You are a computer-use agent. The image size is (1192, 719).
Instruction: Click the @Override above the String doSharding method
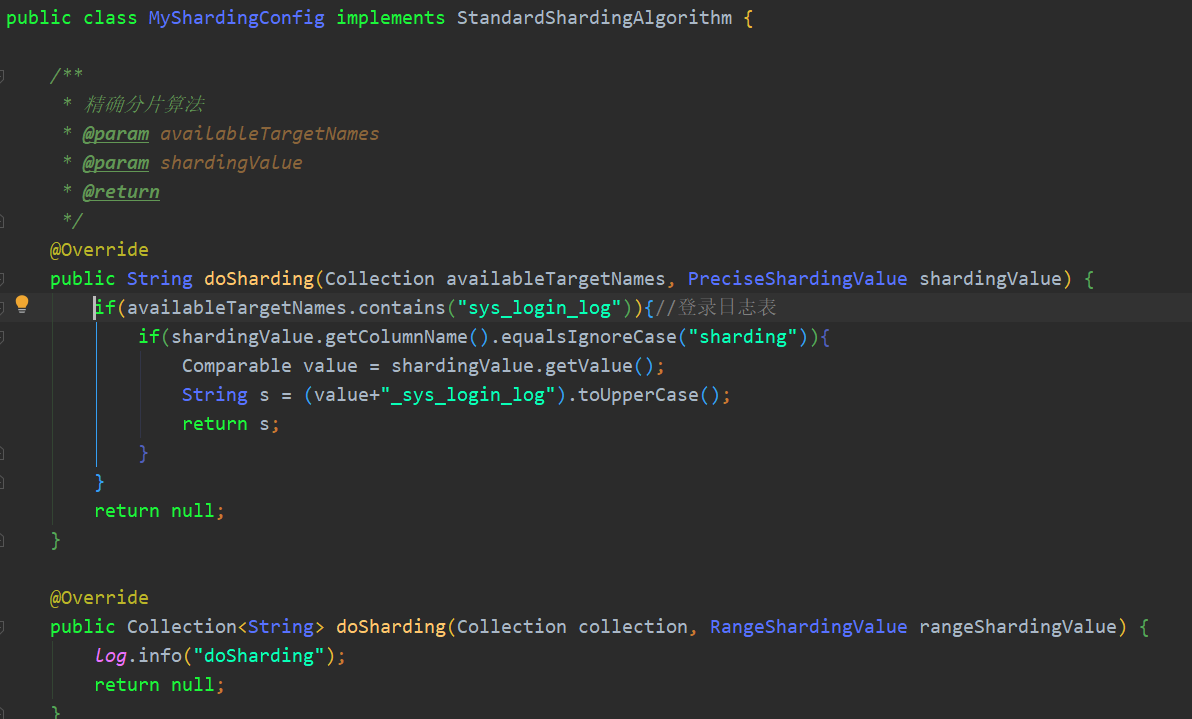tap(99, 250)
